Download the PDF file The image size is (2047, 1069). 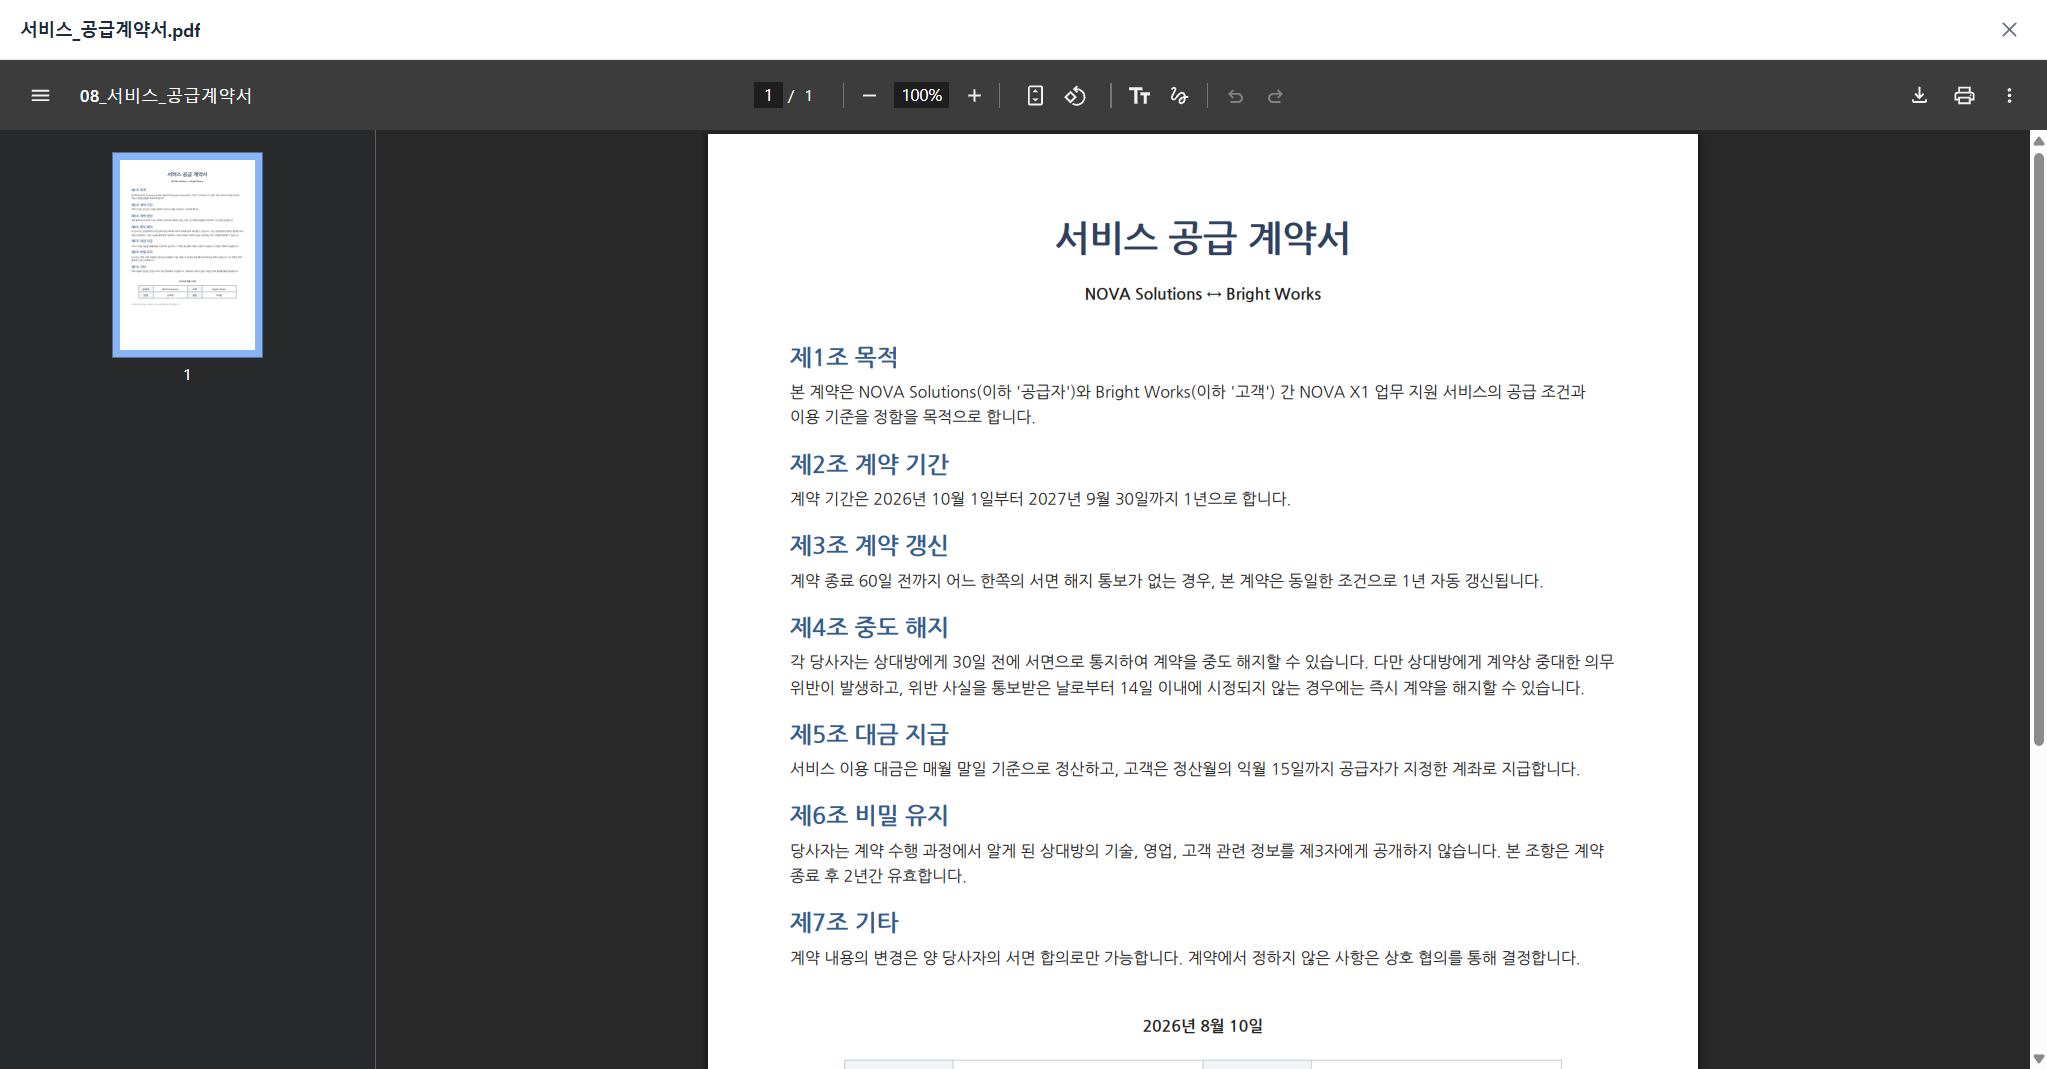coord(1919,96)
